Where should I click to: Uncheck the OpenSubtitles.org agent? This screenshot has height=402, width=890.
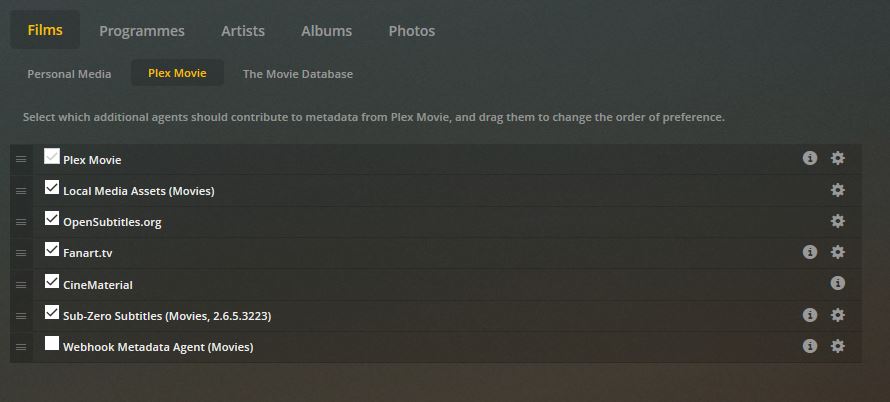52,219
